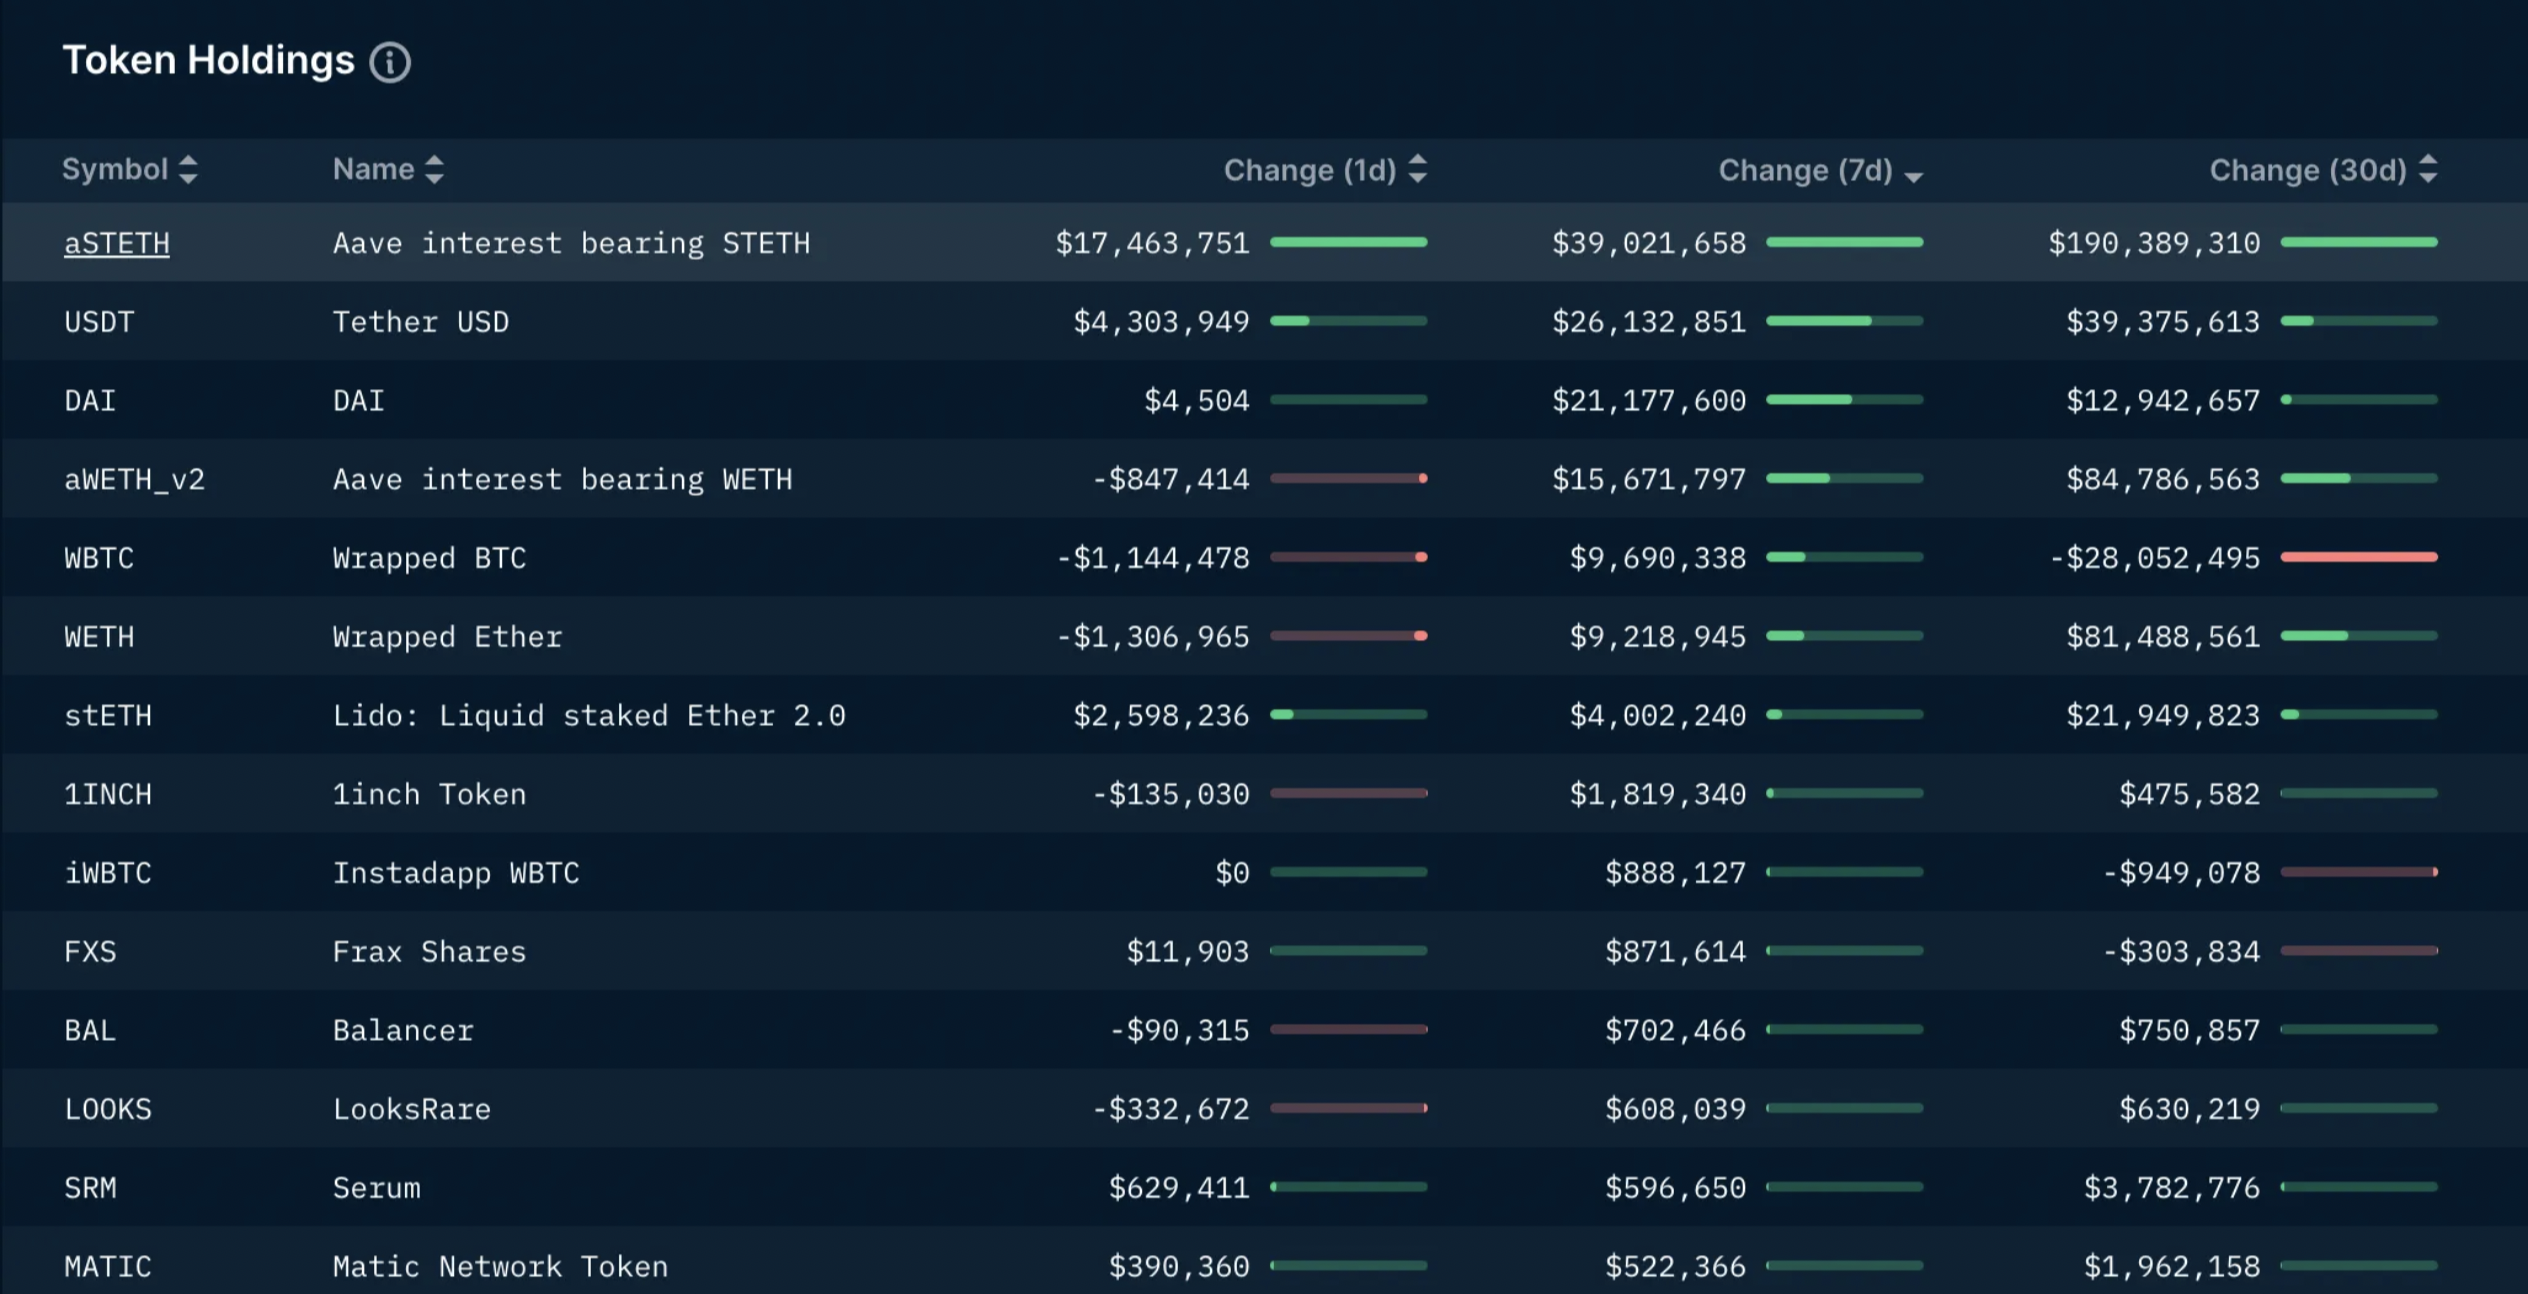This screenshot has width=2528, height=1294.
Task: Click the Change (1d) header label
Action: pyautogui.click(x=1310, y=170)
